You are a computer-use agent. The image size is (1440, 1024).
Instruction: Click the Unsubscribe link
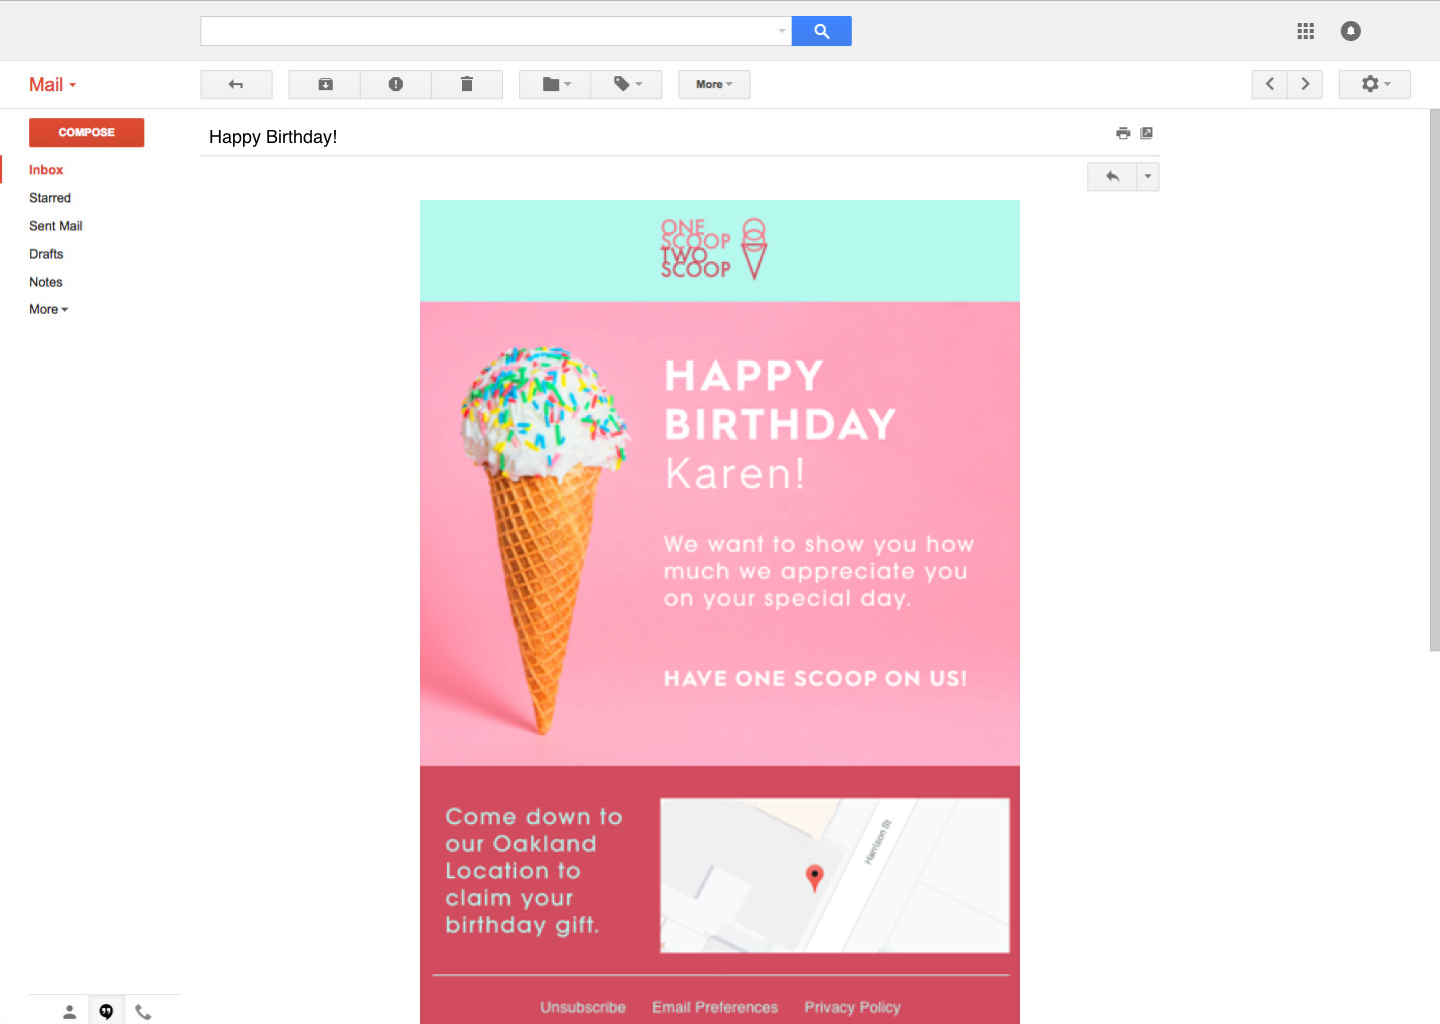pos(583,1007)
